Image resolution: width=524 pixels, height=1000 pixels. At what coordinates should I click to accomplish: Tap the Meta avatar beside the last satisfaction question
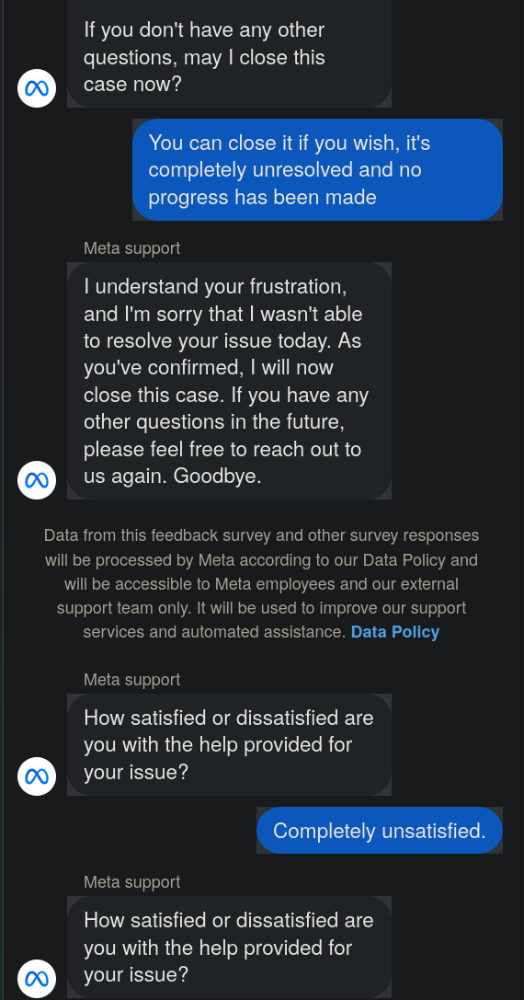[36, 978]
